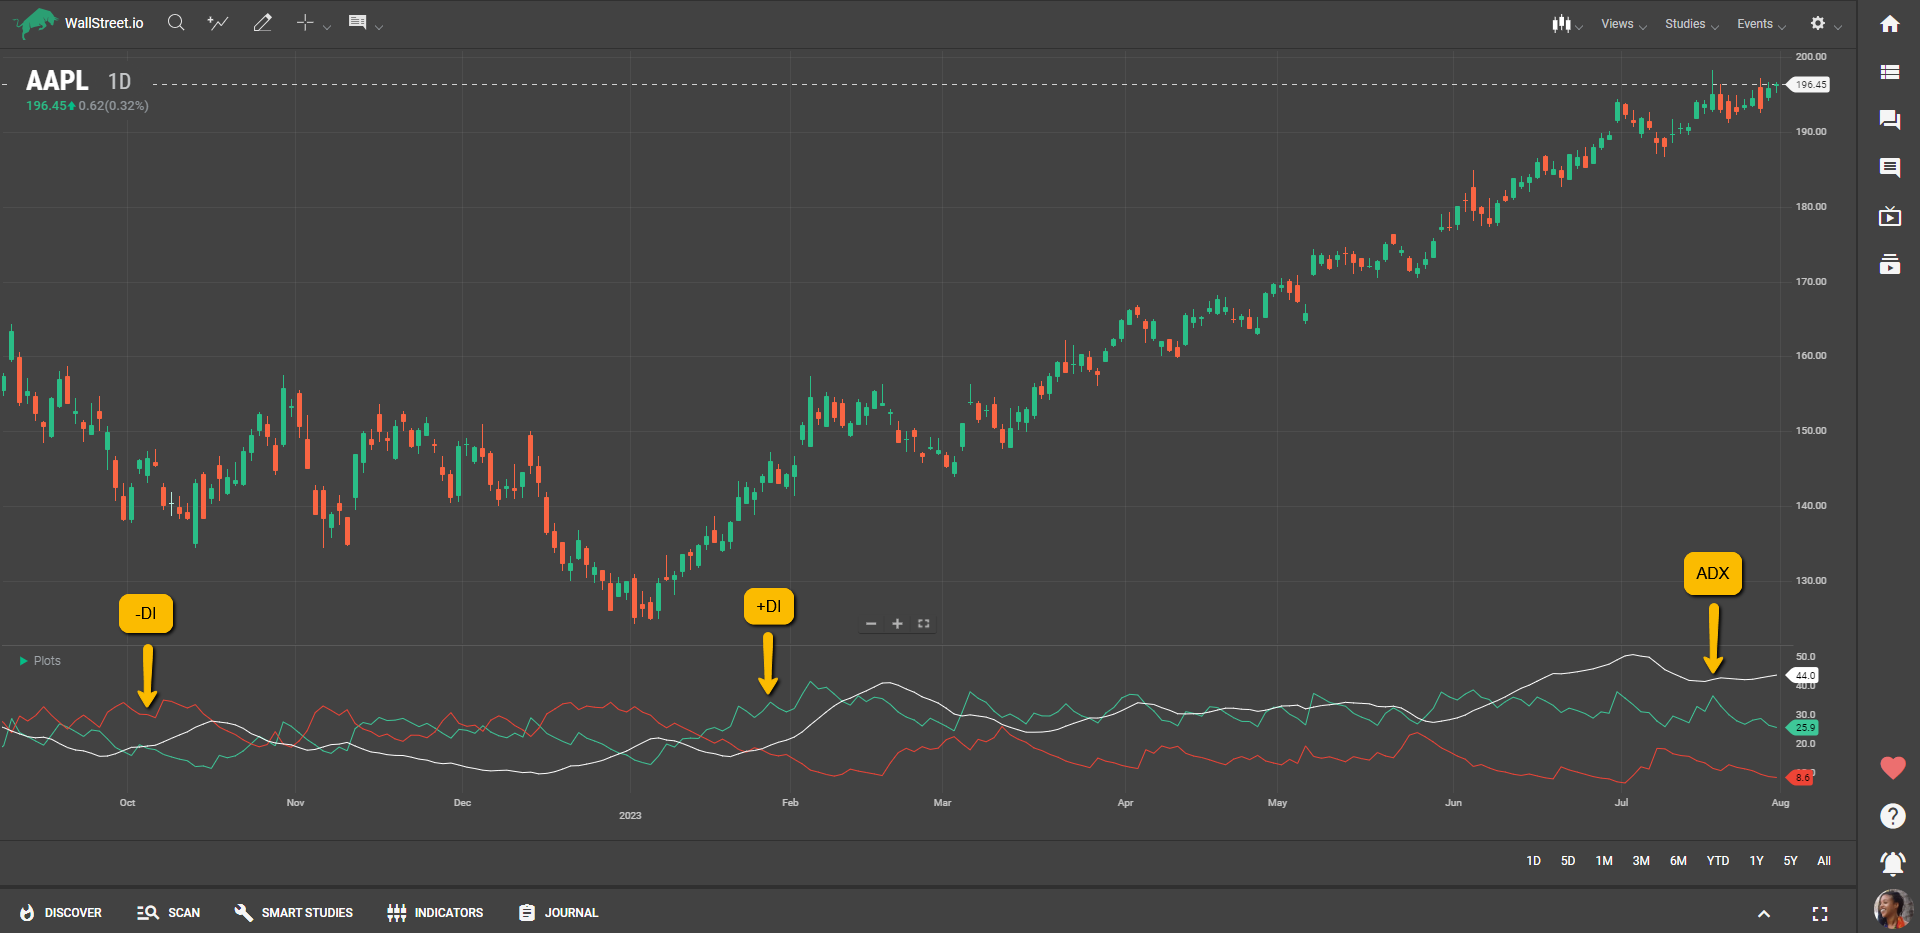Toggle fullscreen at bottom right corner

1819,914
